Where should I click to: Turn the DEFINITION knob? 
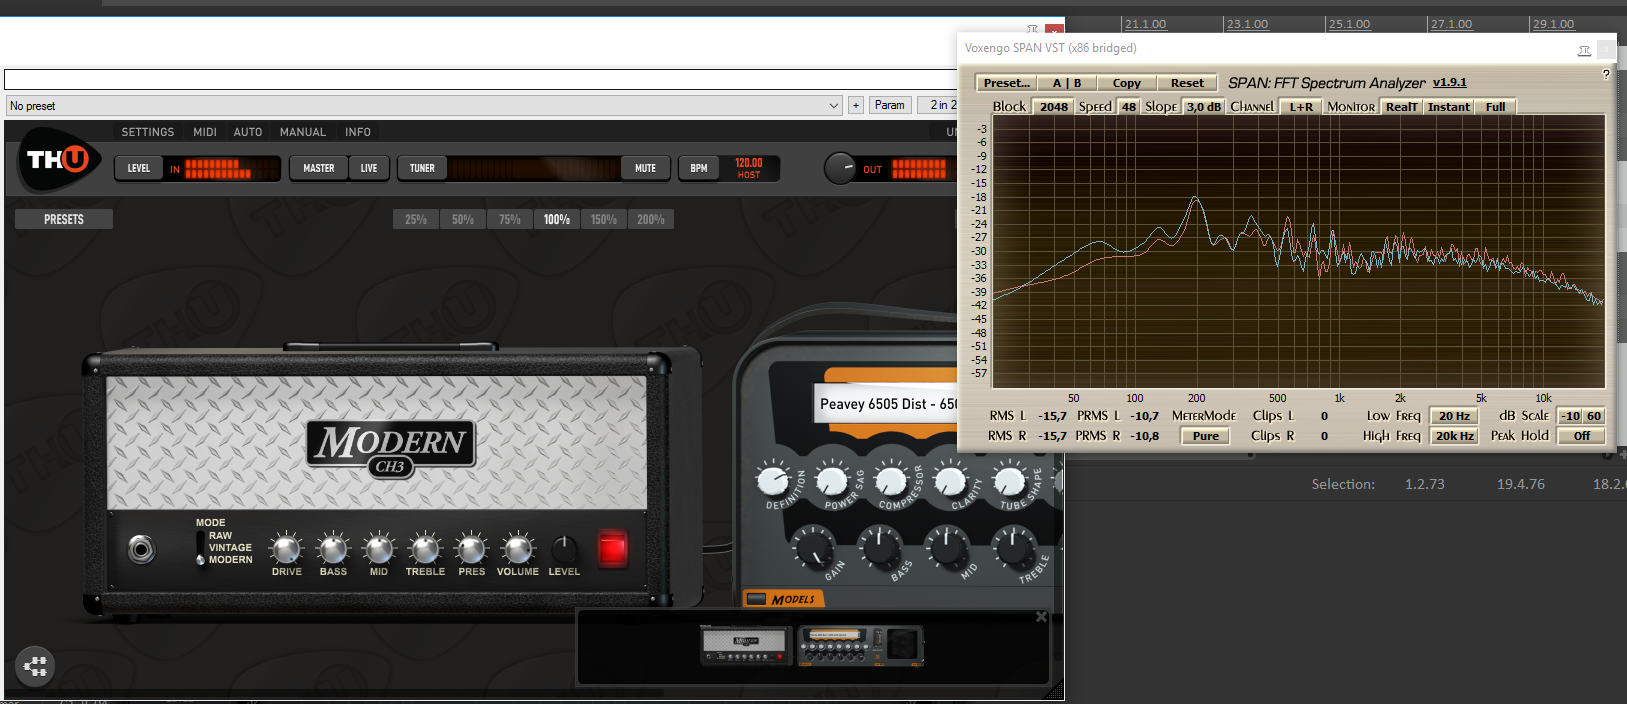(773, 481)
